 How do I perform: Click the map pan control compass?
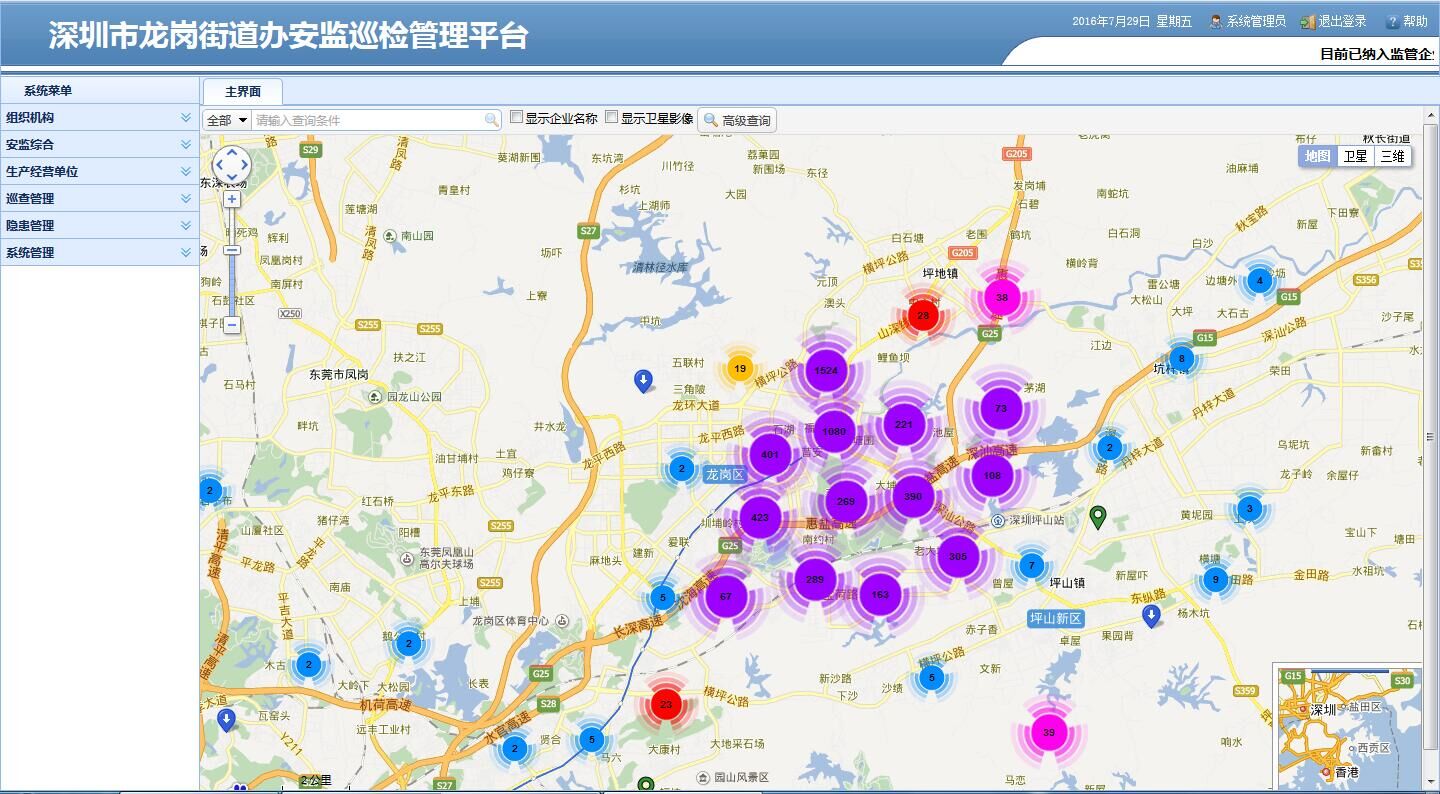coord(232,165)
